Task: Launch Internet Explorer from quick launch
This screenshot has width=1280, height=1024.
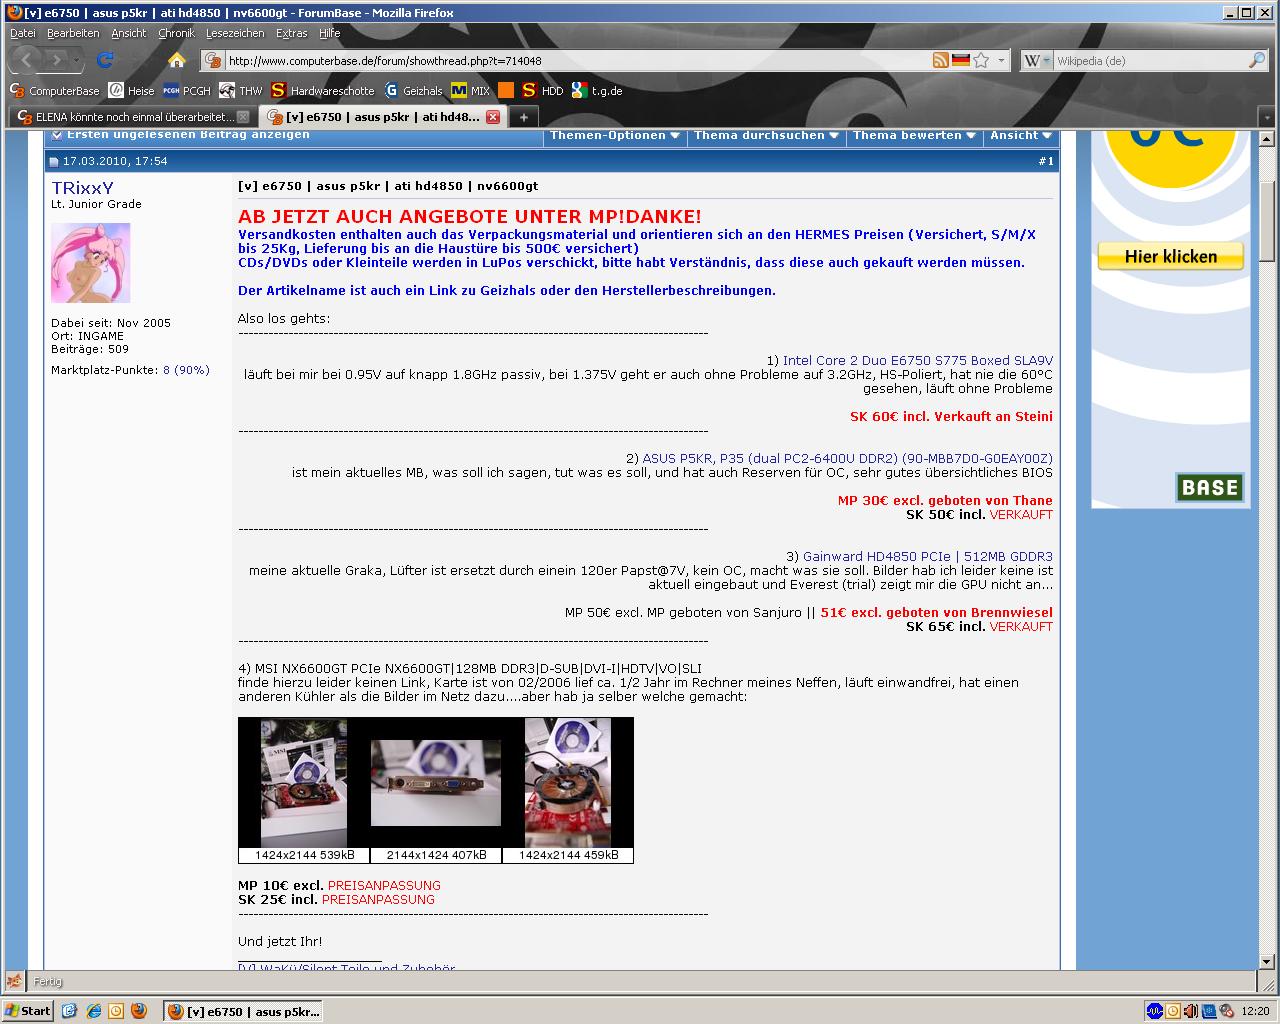Action: (x=92, y=1011)
